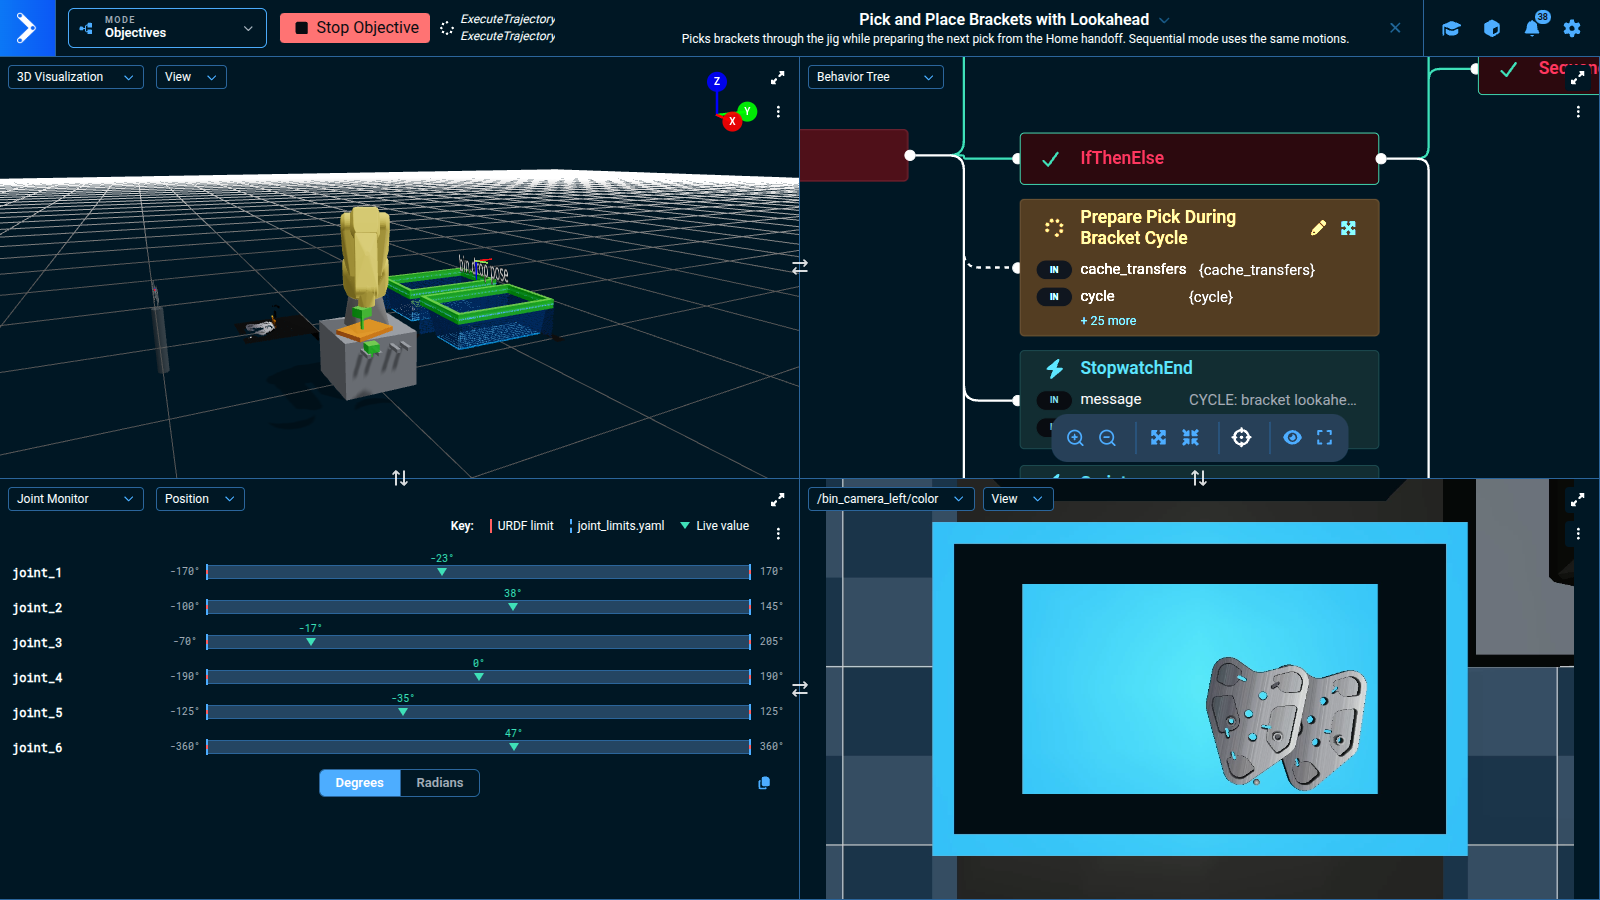Open the graduation cap tutorials icon

(x=1451, y=28)
